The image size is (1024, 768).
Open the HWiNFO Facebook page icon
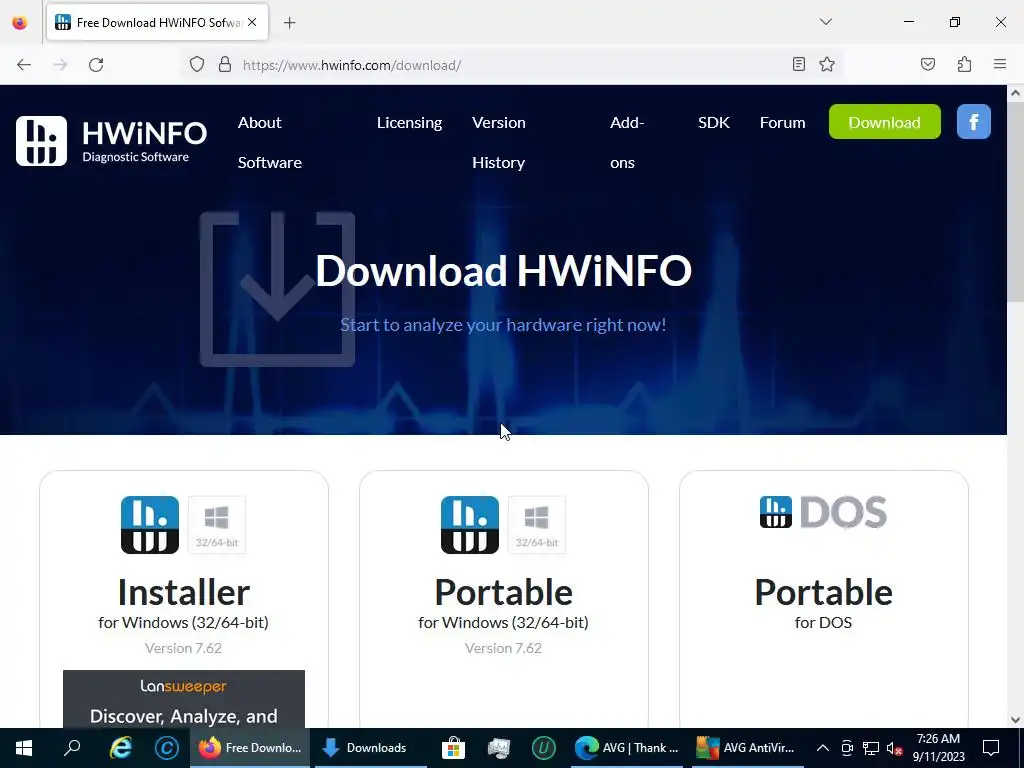coord(974,121)
